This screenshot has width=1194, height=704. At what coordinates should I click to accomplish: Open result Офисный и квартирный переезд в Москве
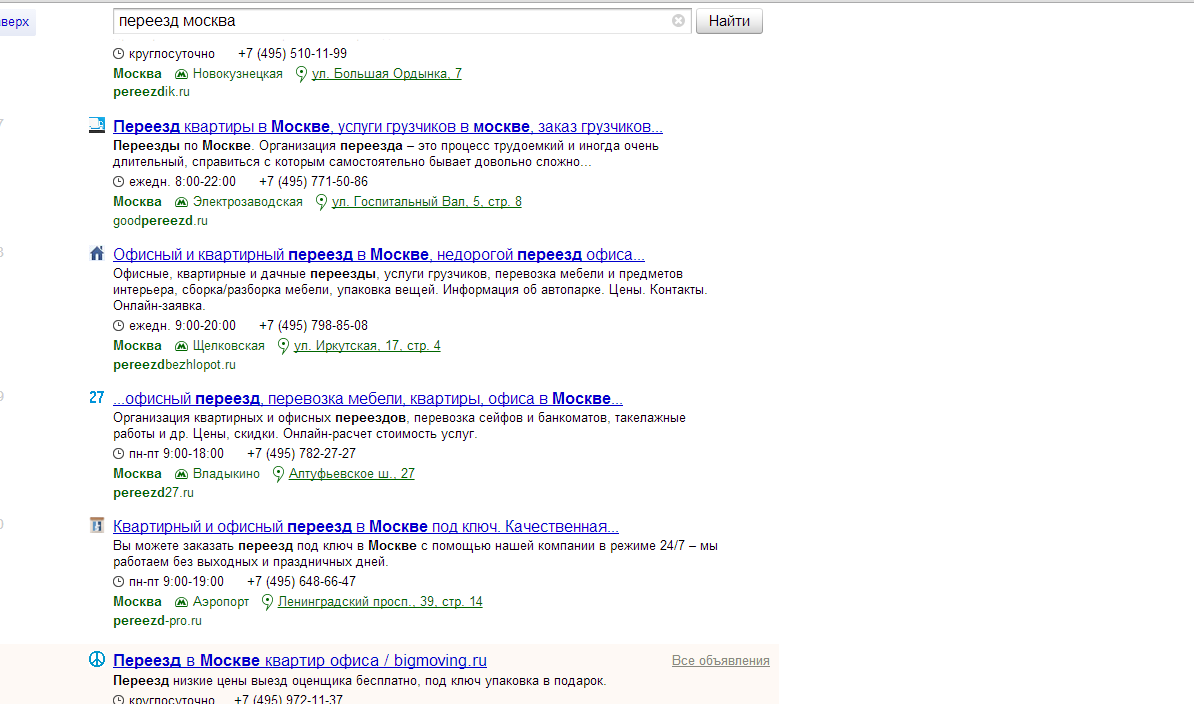(x=378, y=254)
